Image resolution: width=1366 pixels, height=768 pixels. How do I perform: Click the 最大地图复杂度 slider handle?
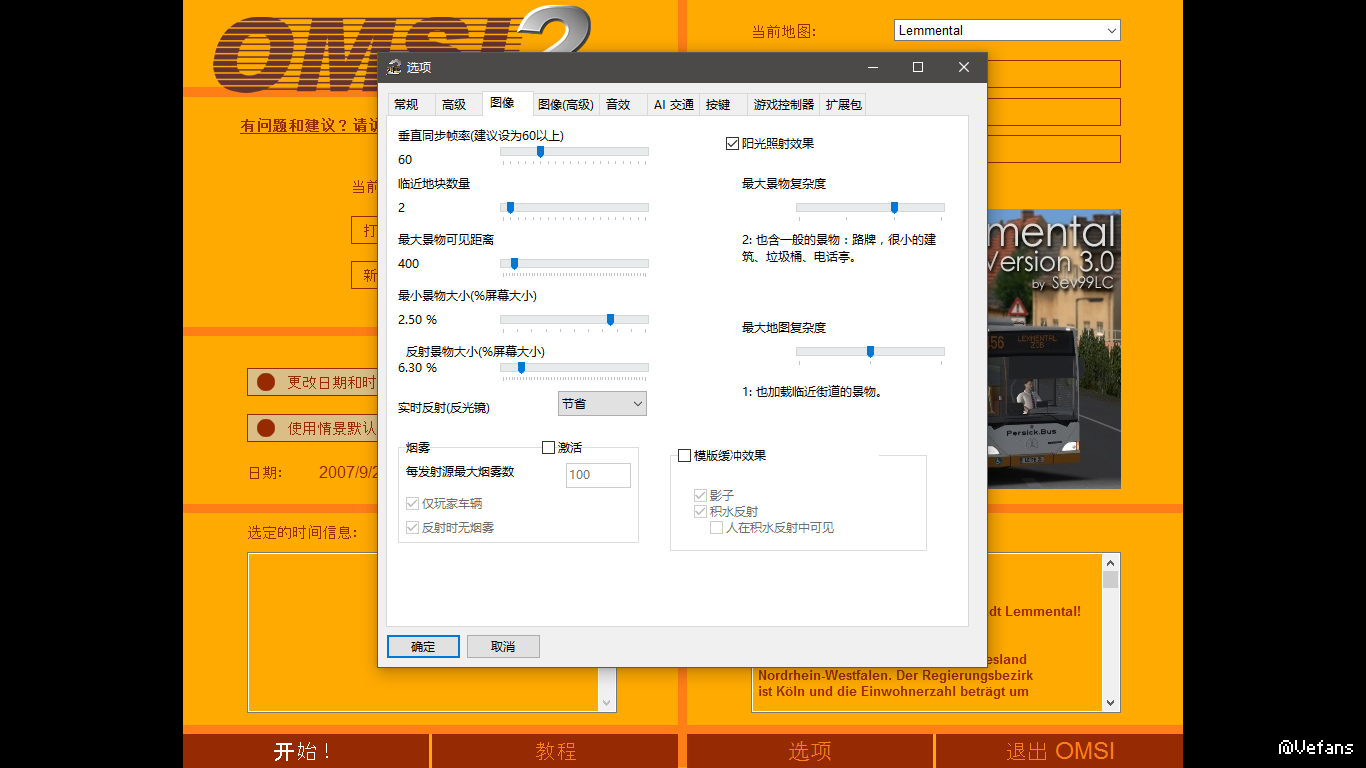click(870, 352)
